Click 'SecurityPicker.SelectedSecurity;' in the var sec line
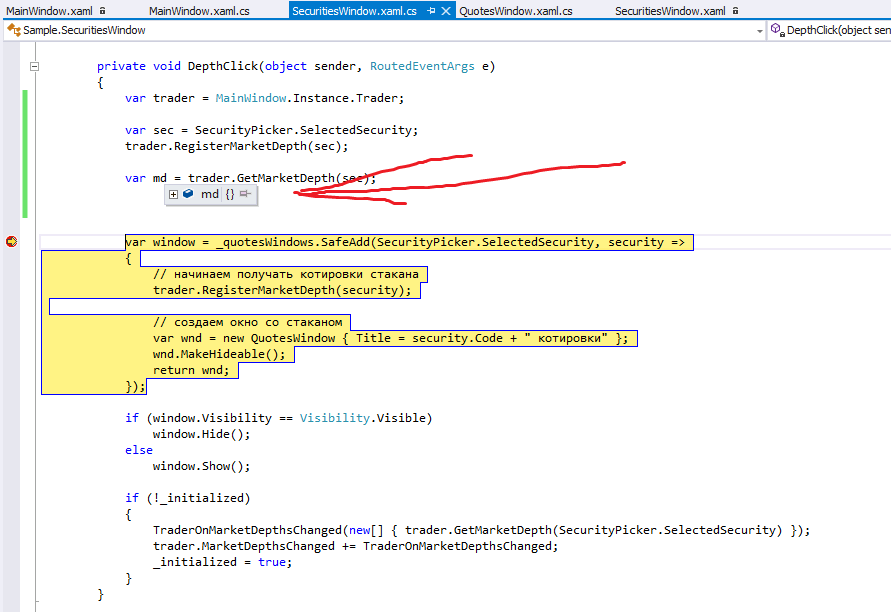Viewport: 891px width, 612px height. [x=306, y=130]
